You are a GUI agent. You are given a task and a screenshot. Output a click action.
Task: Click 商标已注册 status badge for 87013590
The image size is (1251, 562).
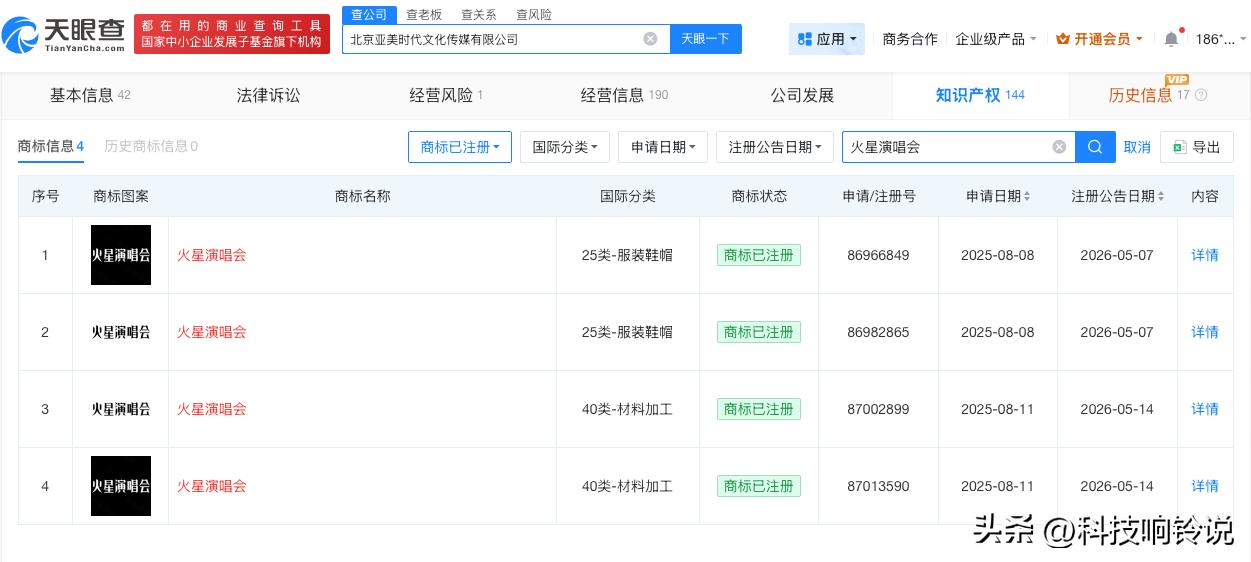(x=759, y=486)
